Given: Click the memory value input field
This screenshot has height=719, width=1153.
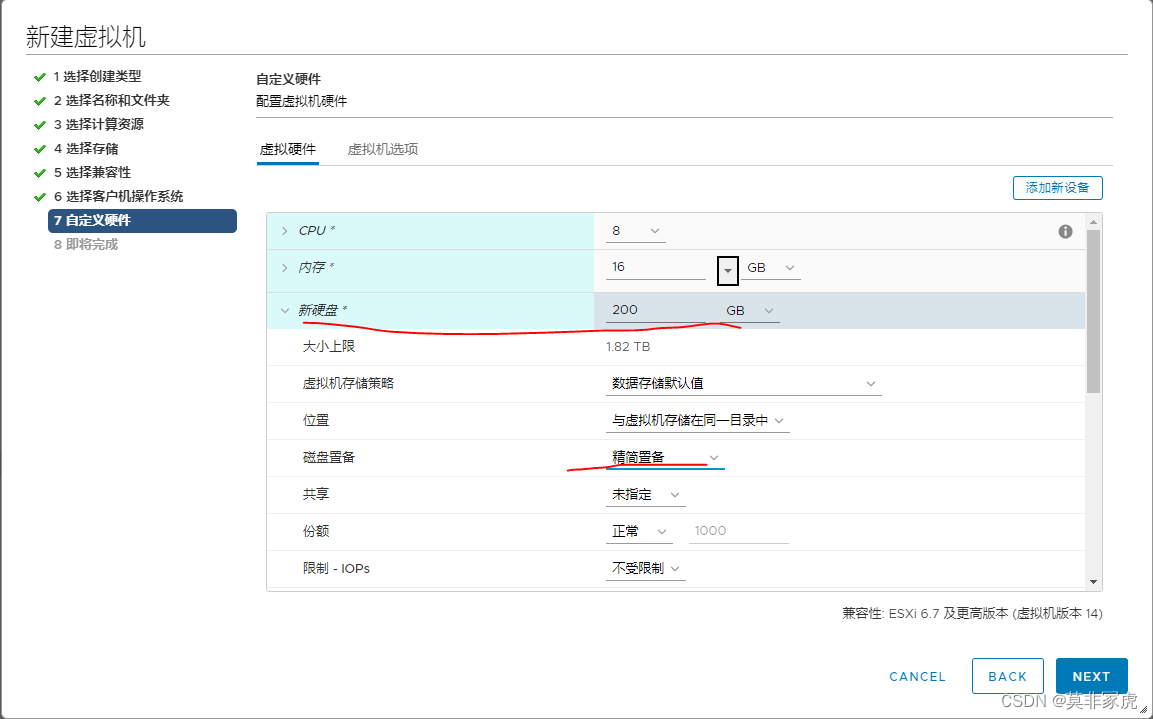Looking at the screenshot, I should click(655, 268).
